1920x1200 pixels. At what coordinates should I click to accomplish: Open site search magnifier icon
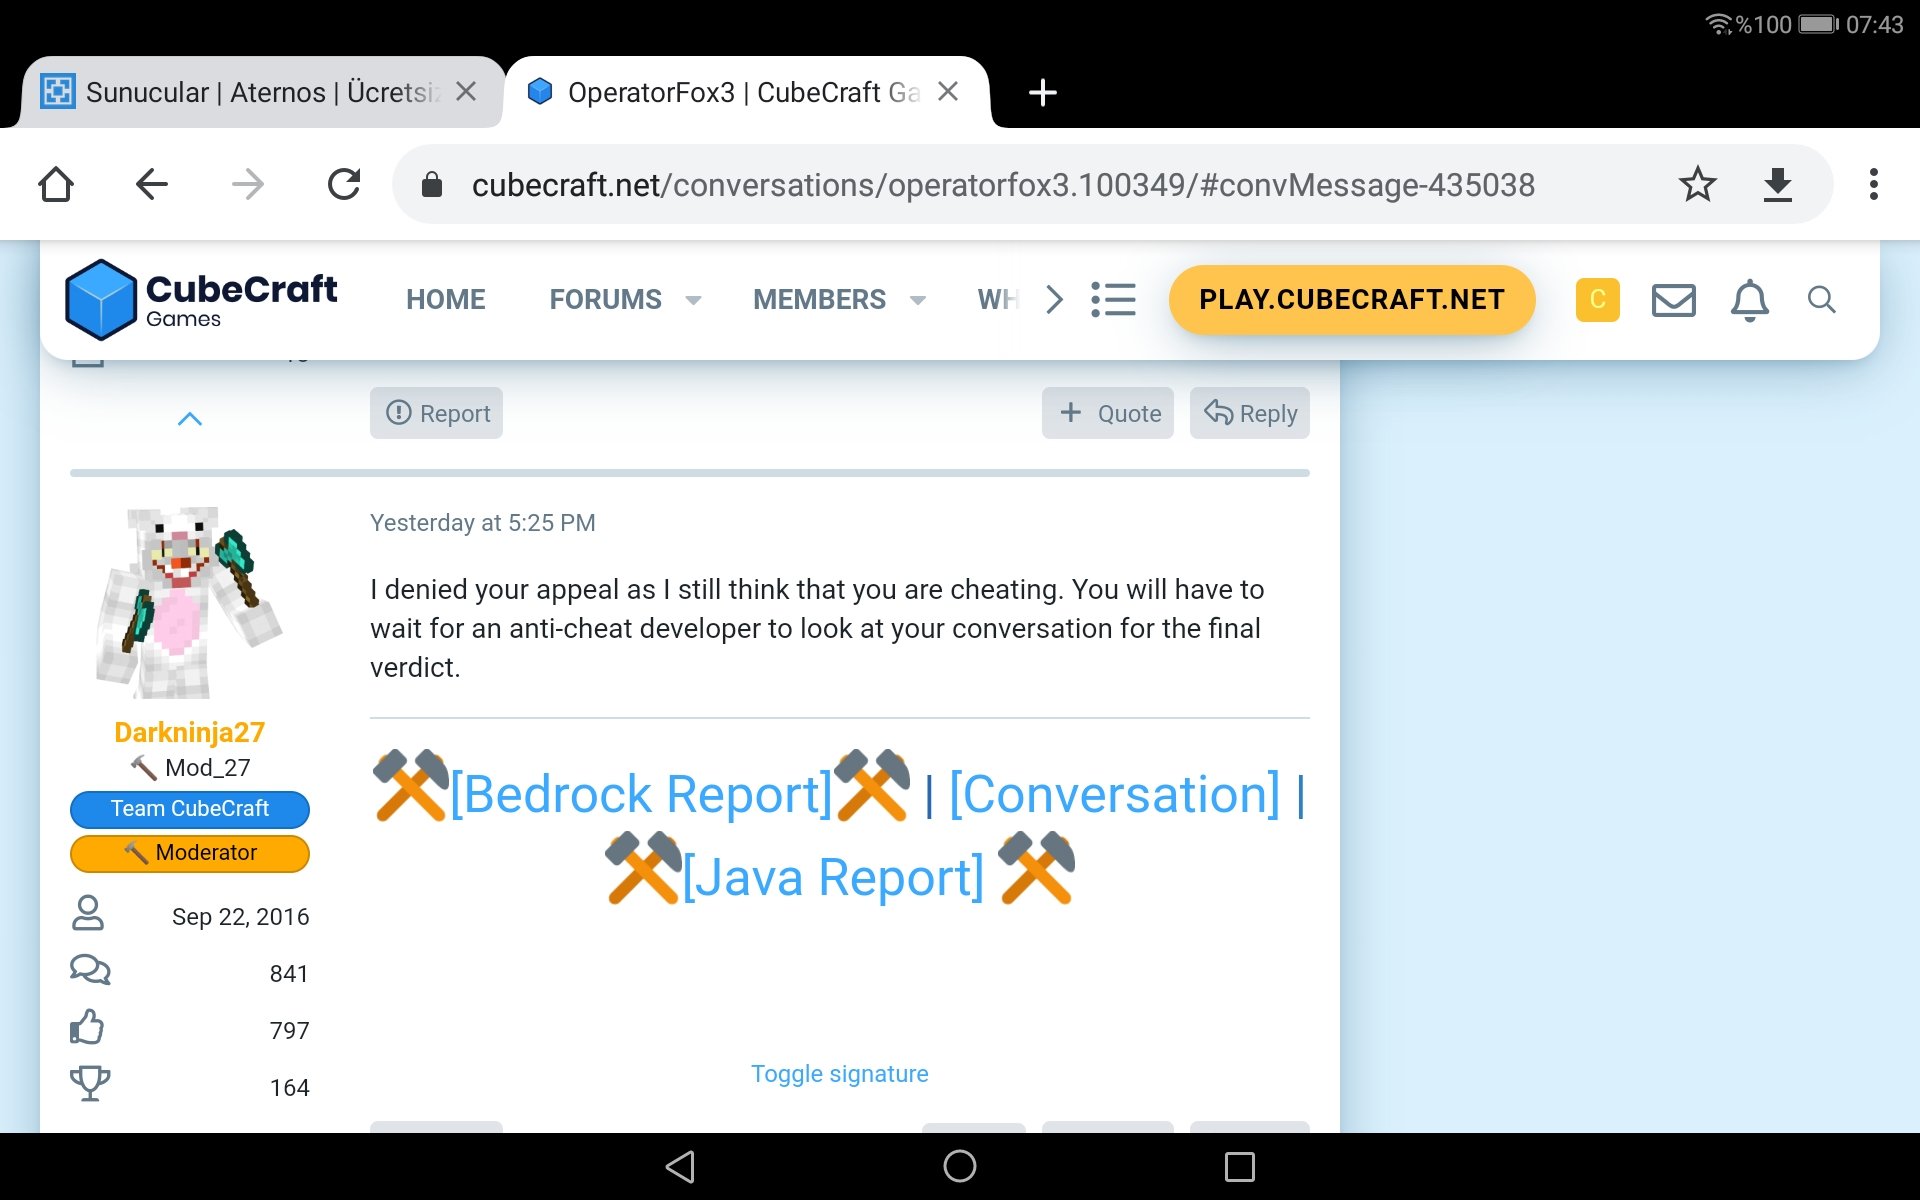click(x=1821, y=299)
